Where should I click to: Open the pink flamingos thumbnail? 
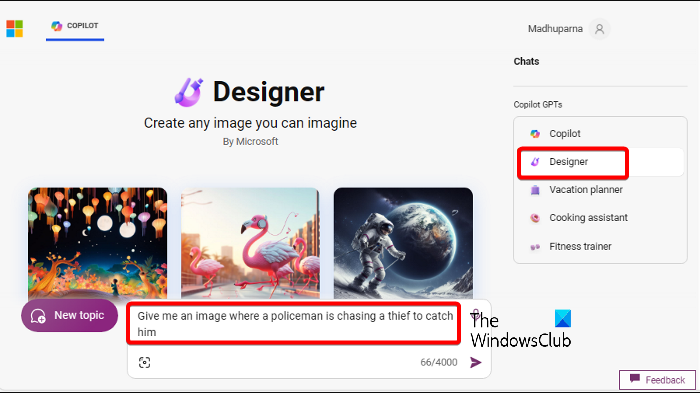(x=250, y=243)
